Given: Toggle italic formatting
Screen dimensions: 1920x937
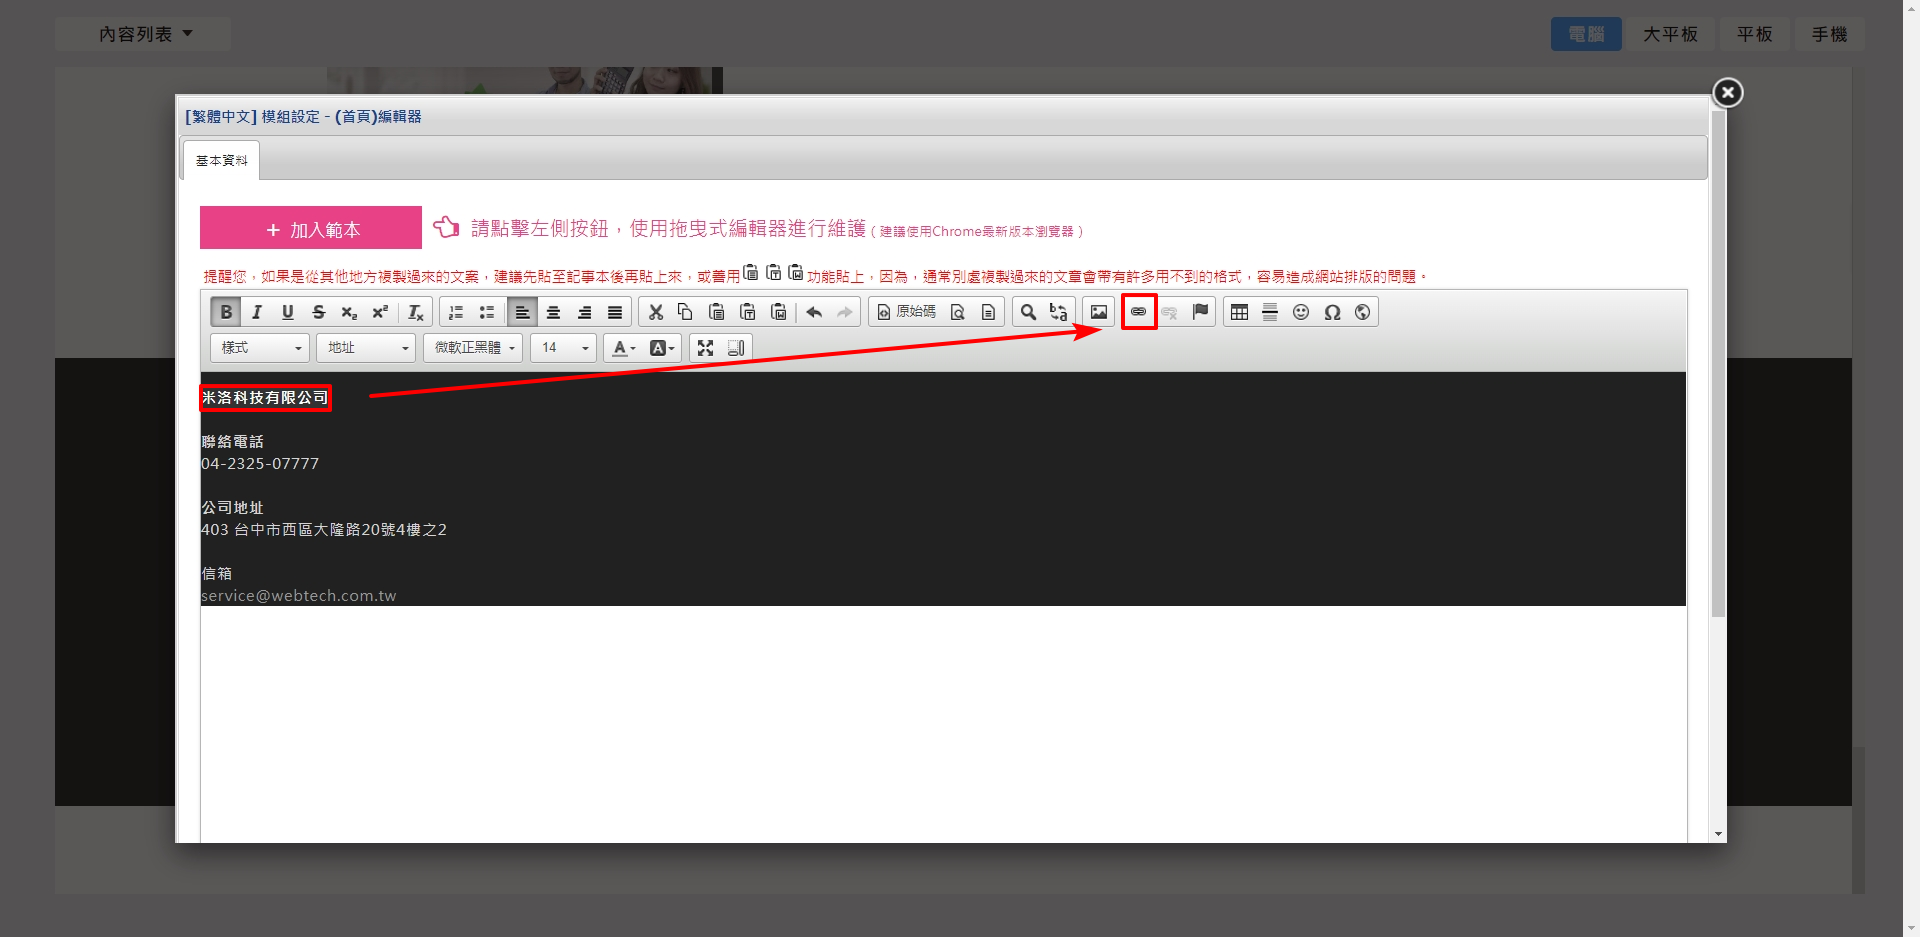Looking at the screenshot, I should 257,312.
